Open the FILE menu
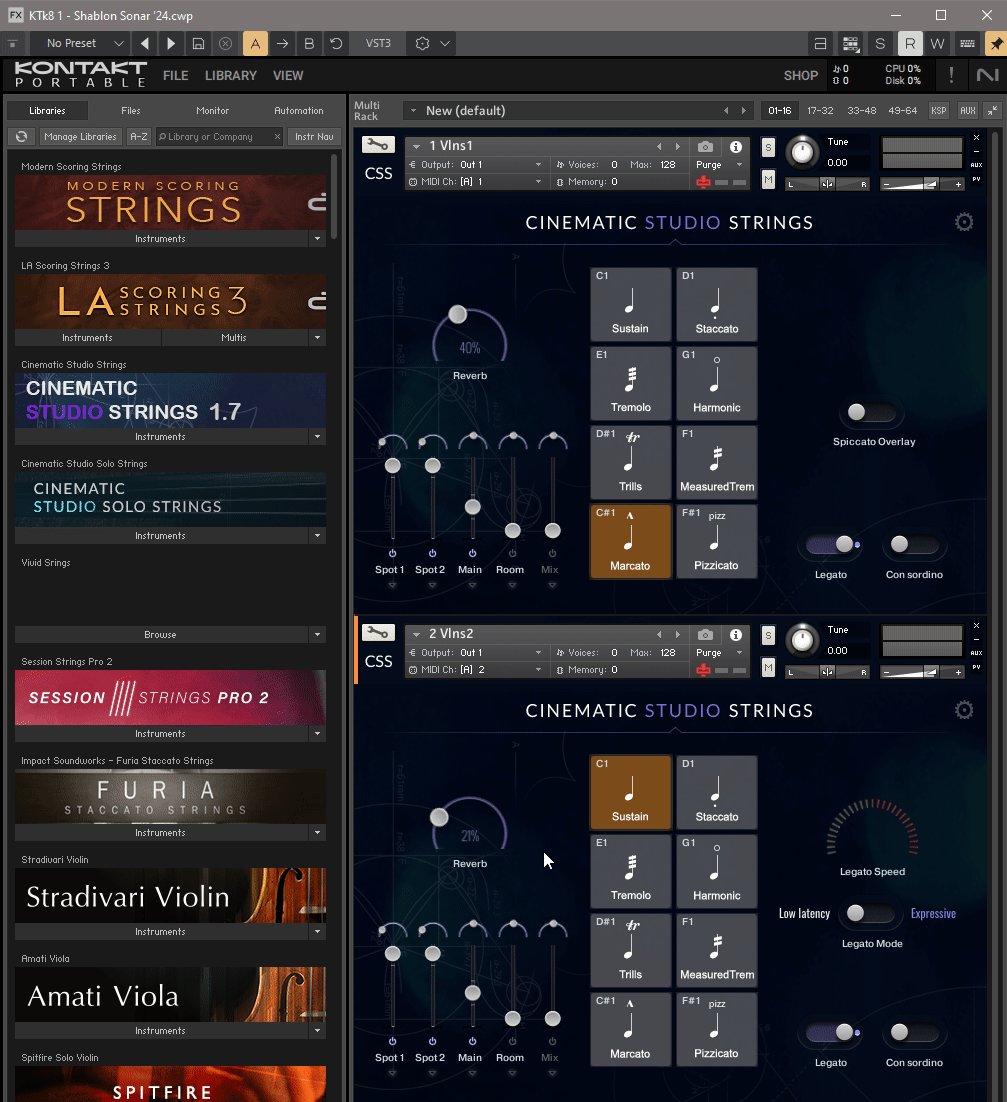The width and height of the screenshot is (1007, 1102). point(176,76)
